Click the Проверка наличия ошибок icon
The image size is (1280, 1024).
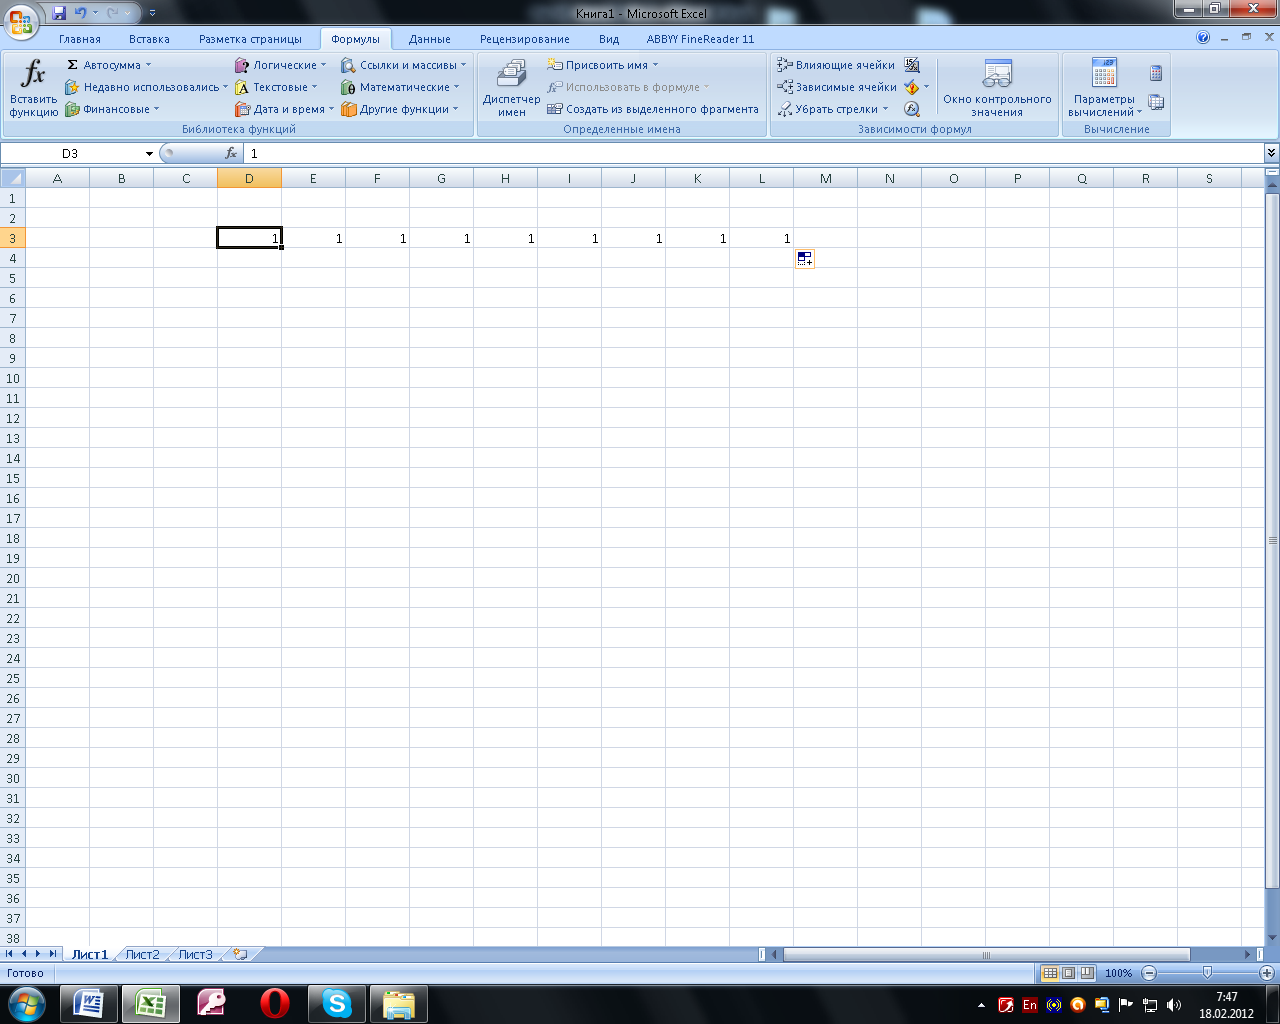pos(912,87)
